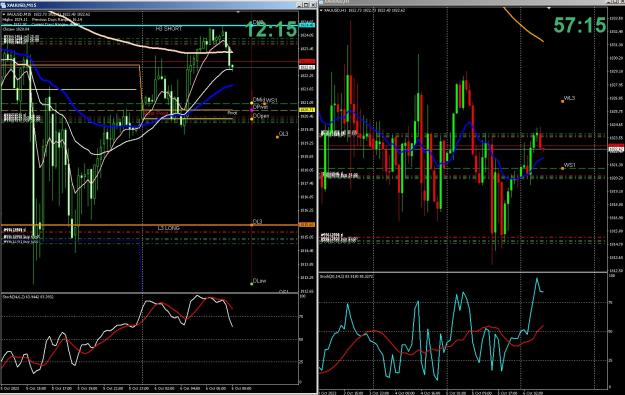Viewport: 625px width, 395px height.
Task: Click the 57:15 candle countdown timer
Action: click(x=580, y=25)
